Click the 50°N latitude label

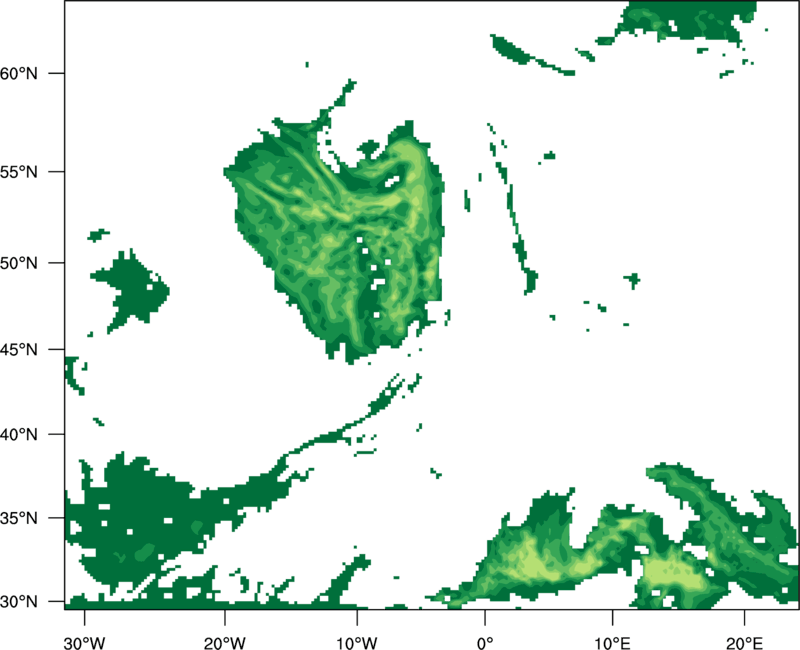pos(19,264)
